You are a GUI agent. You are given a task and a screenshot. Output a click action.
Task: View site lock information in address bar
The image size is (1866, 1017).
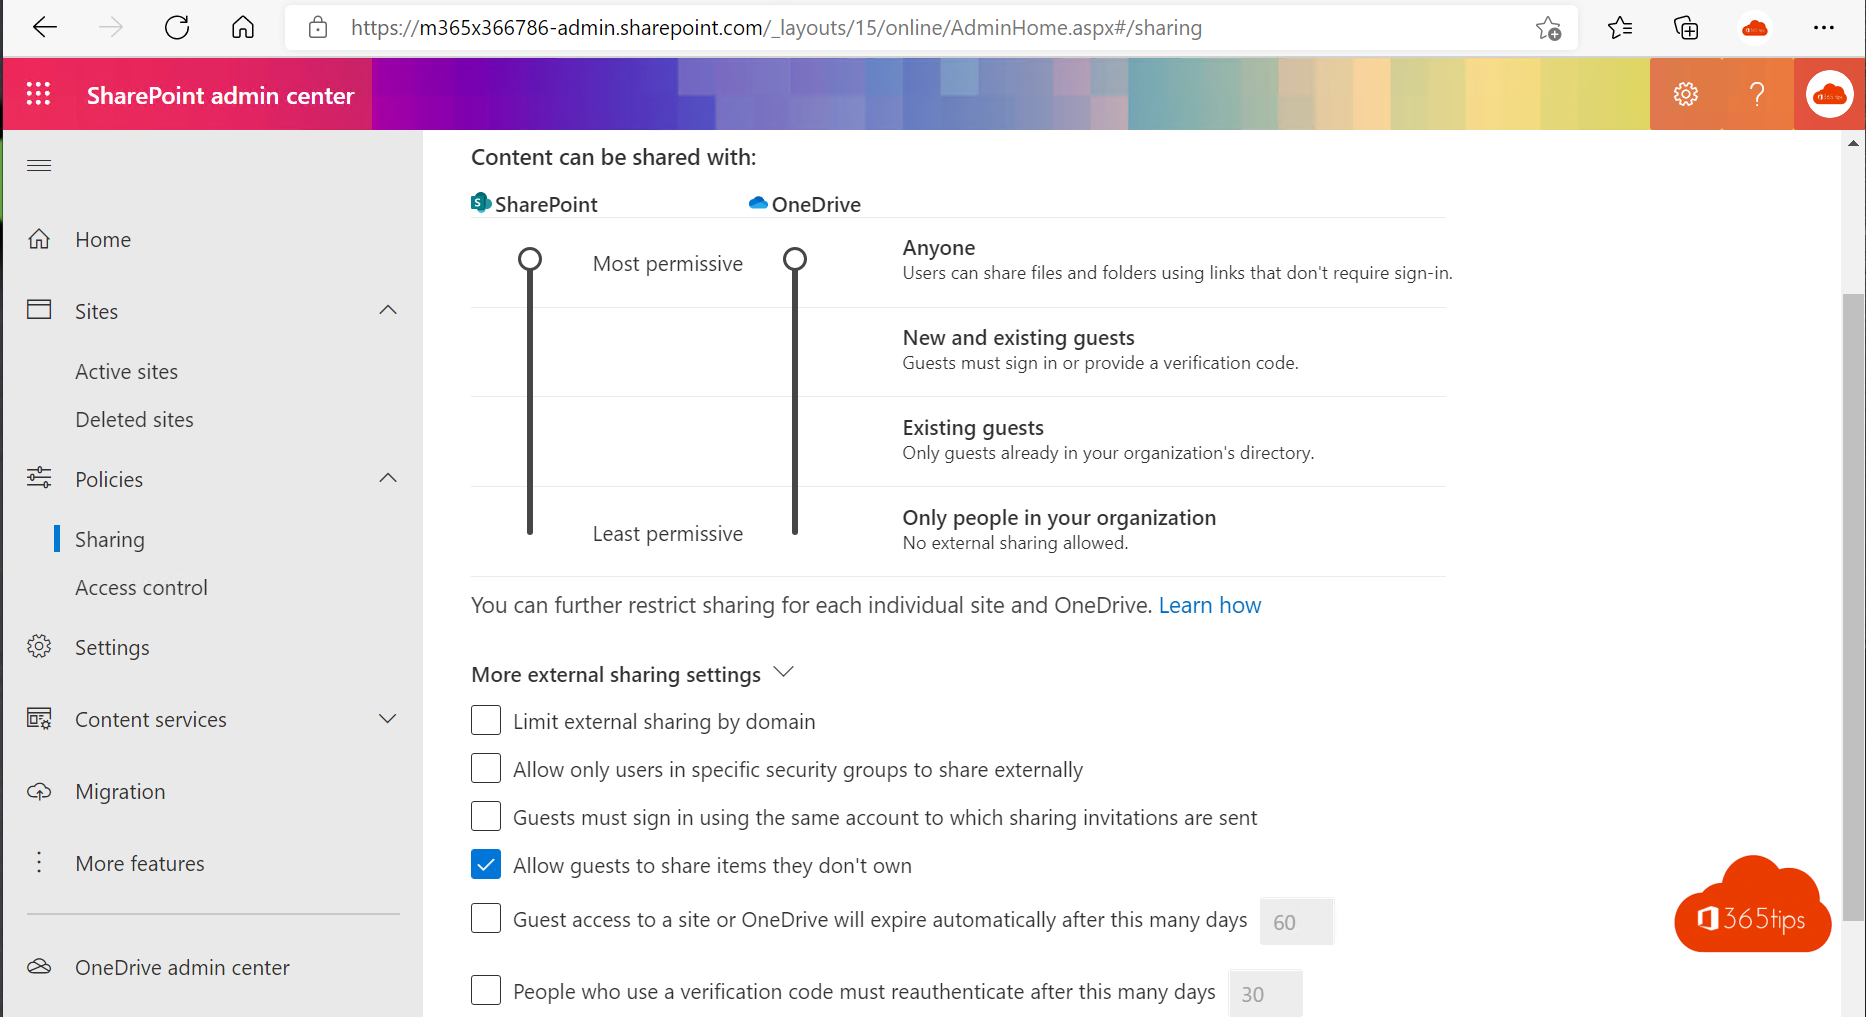coord(318,28)
